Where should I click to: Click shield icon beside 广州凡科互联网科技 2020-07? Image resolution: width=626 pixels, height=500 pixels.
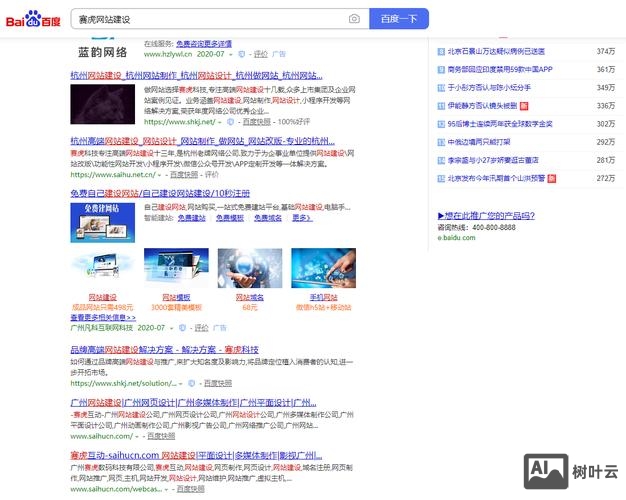pyautogui.click(x=182, y=328)
